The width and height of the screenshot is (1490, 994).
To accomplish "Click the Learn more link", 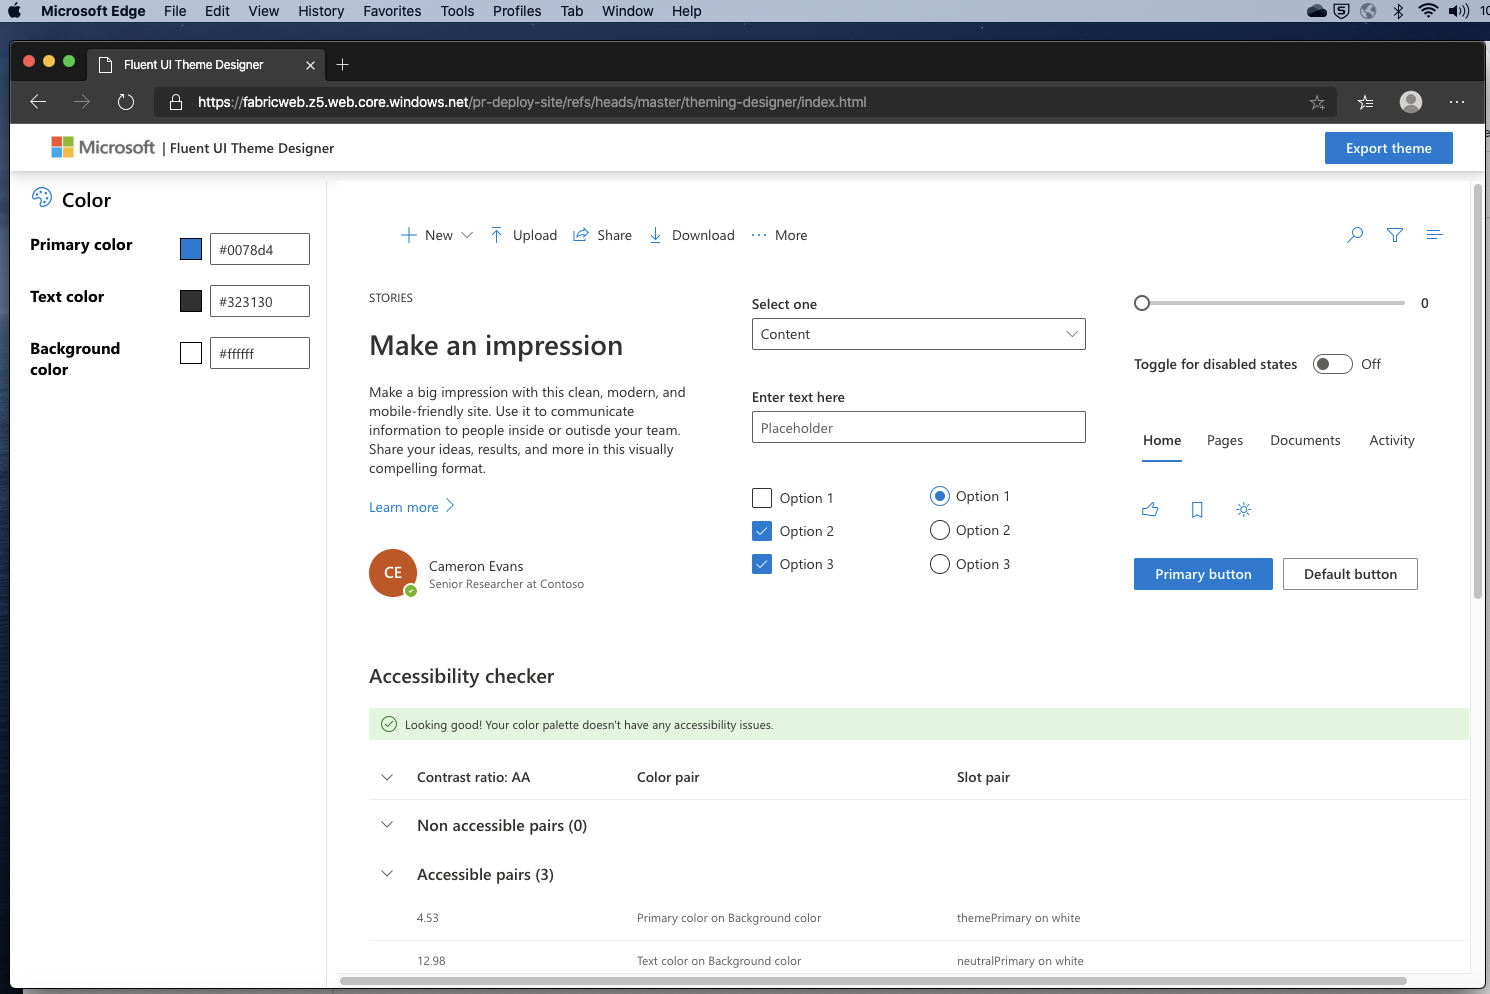I will pos(403,506).
